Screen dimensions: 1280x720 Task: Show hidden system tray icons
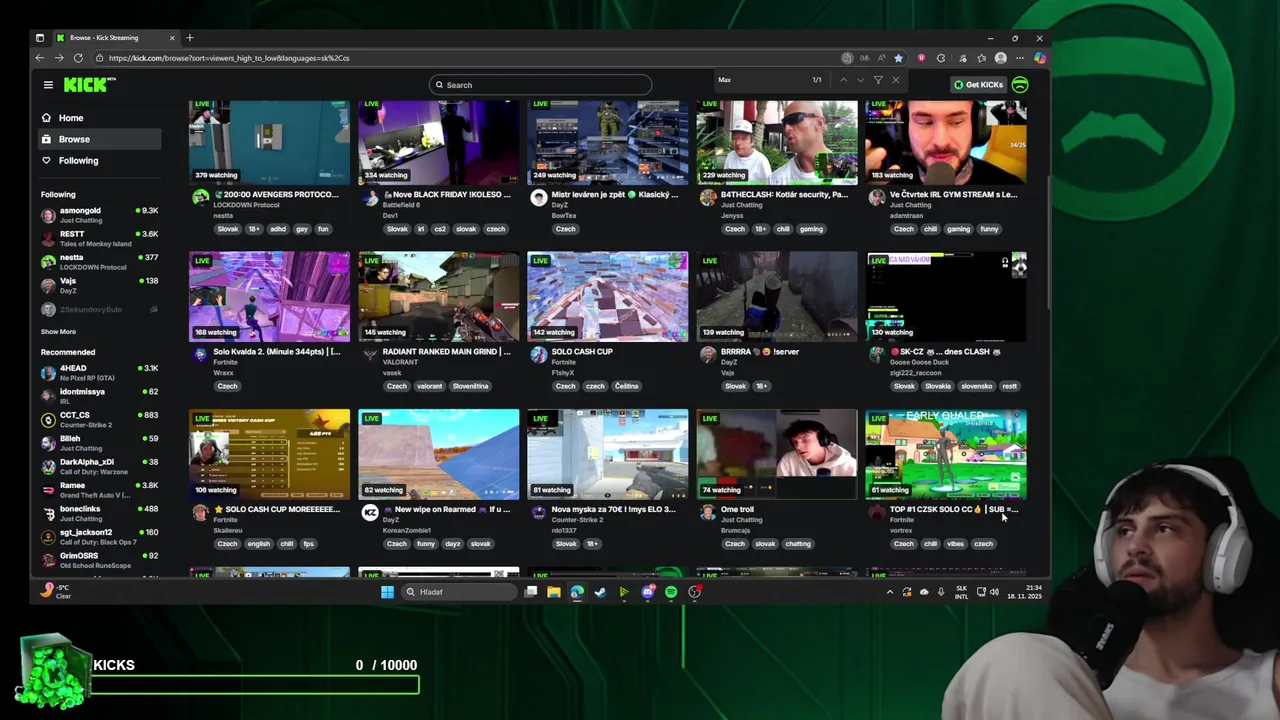890,592
